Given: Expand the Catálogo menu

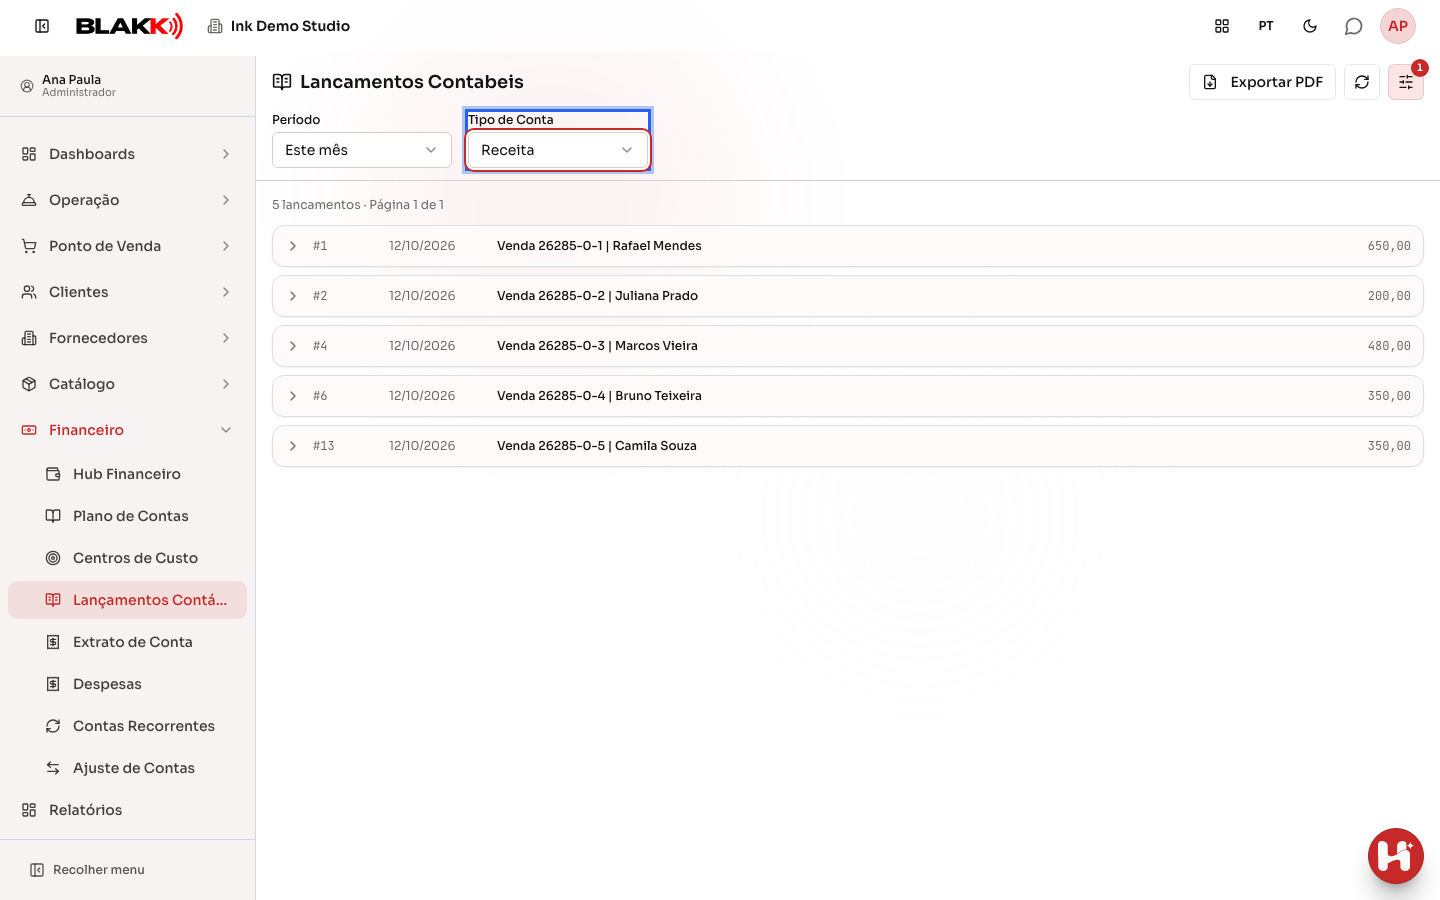Looking at the screenshot, I should 127,384.
